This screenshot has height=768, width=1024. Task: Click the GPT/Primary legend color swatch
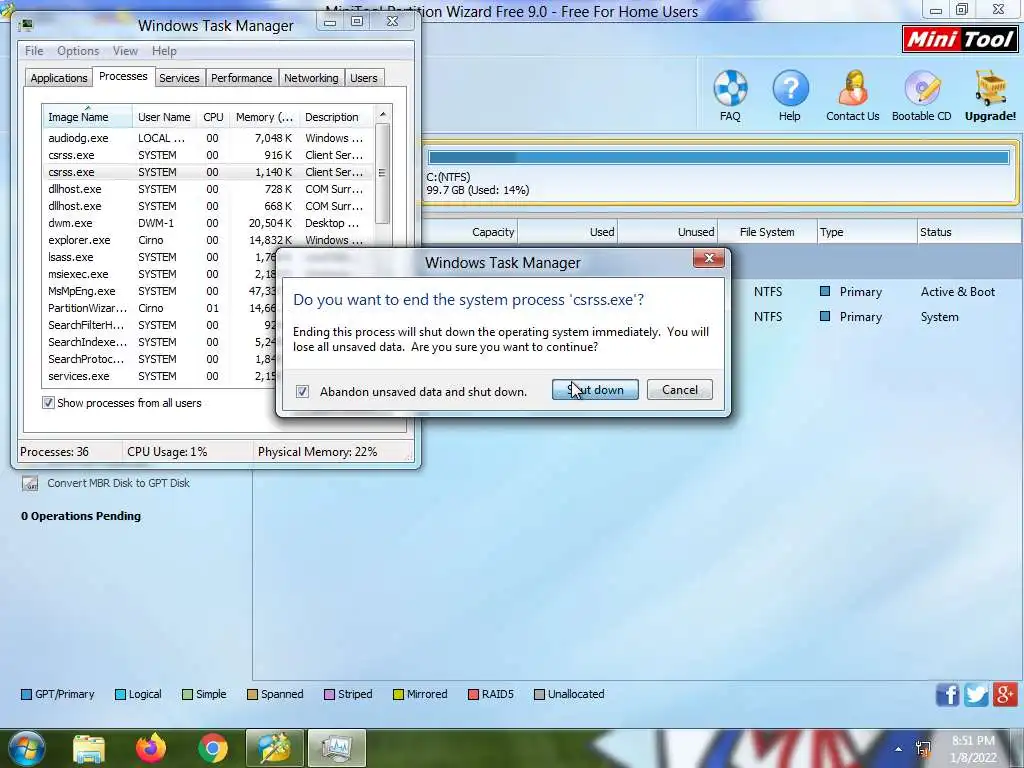pyautogui.click(x=26, y=694)
